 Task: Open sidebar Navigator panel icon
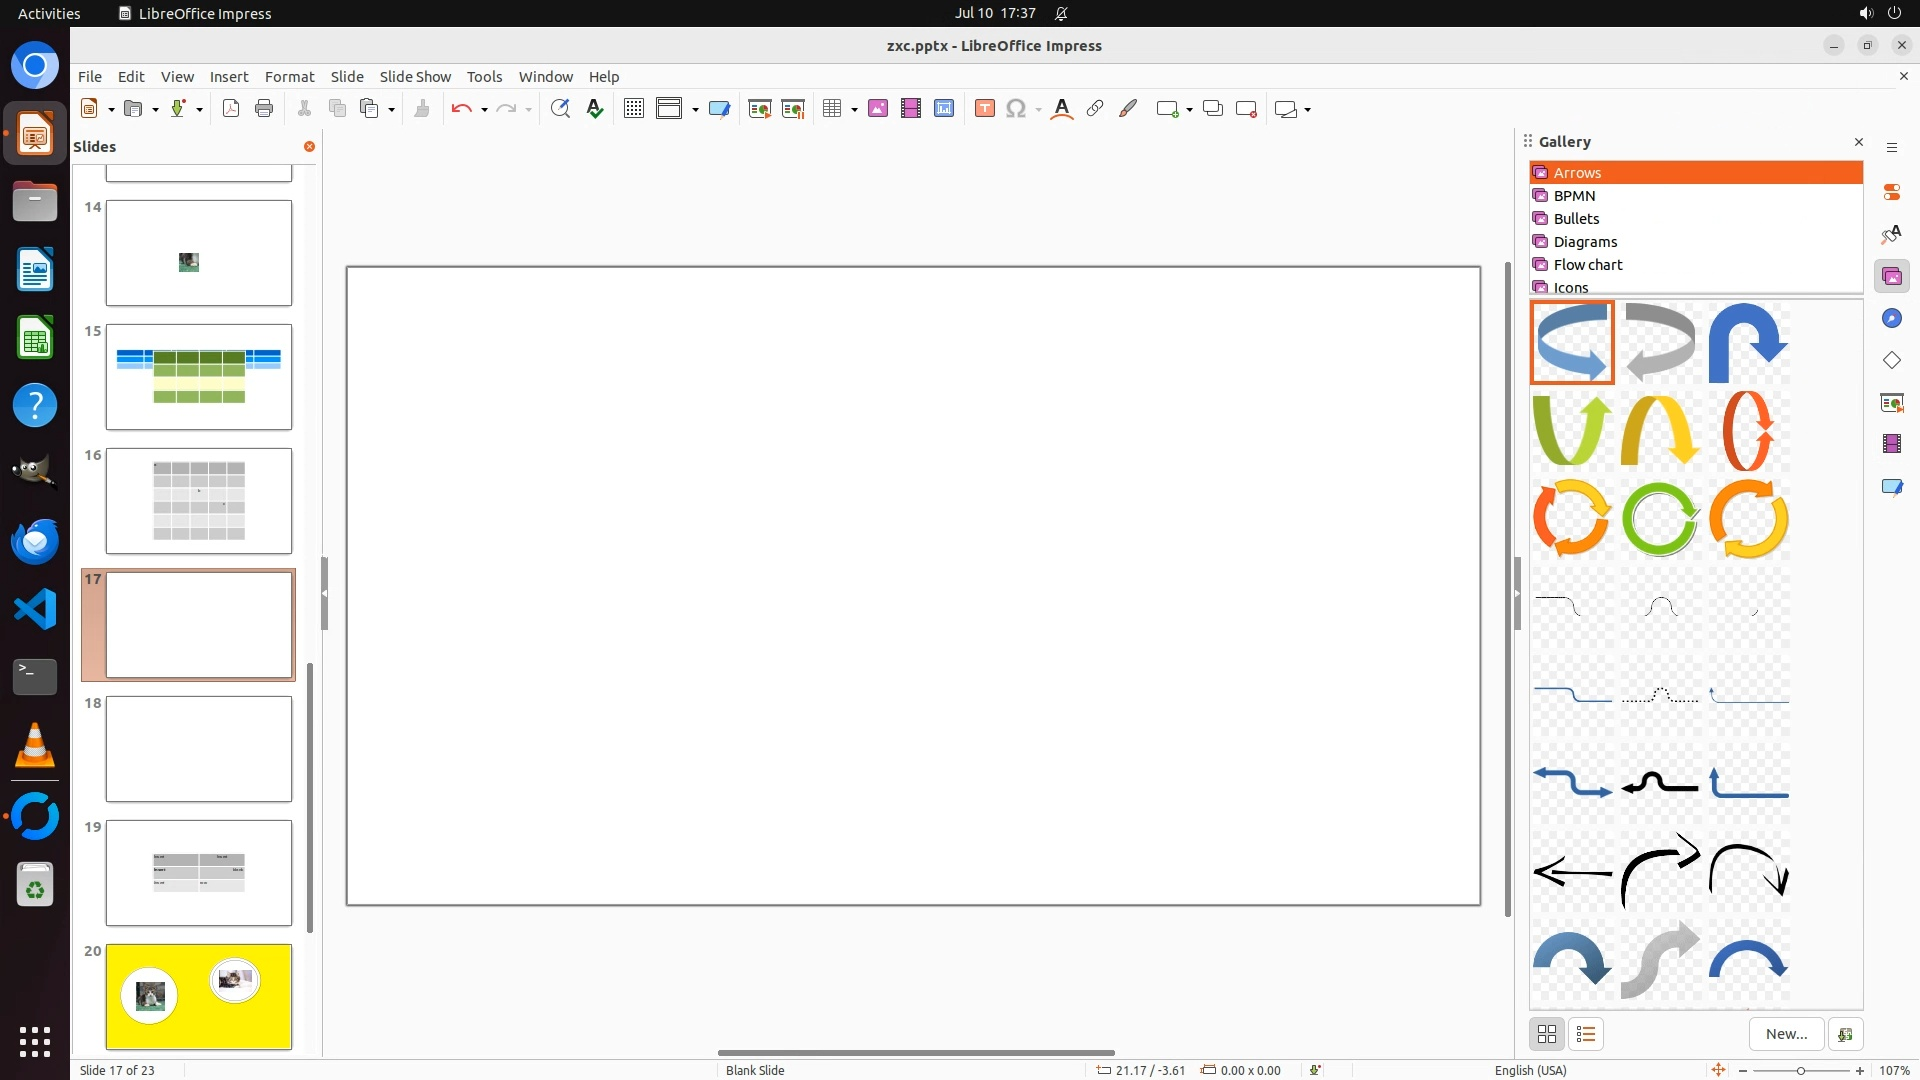[1891, 318]
